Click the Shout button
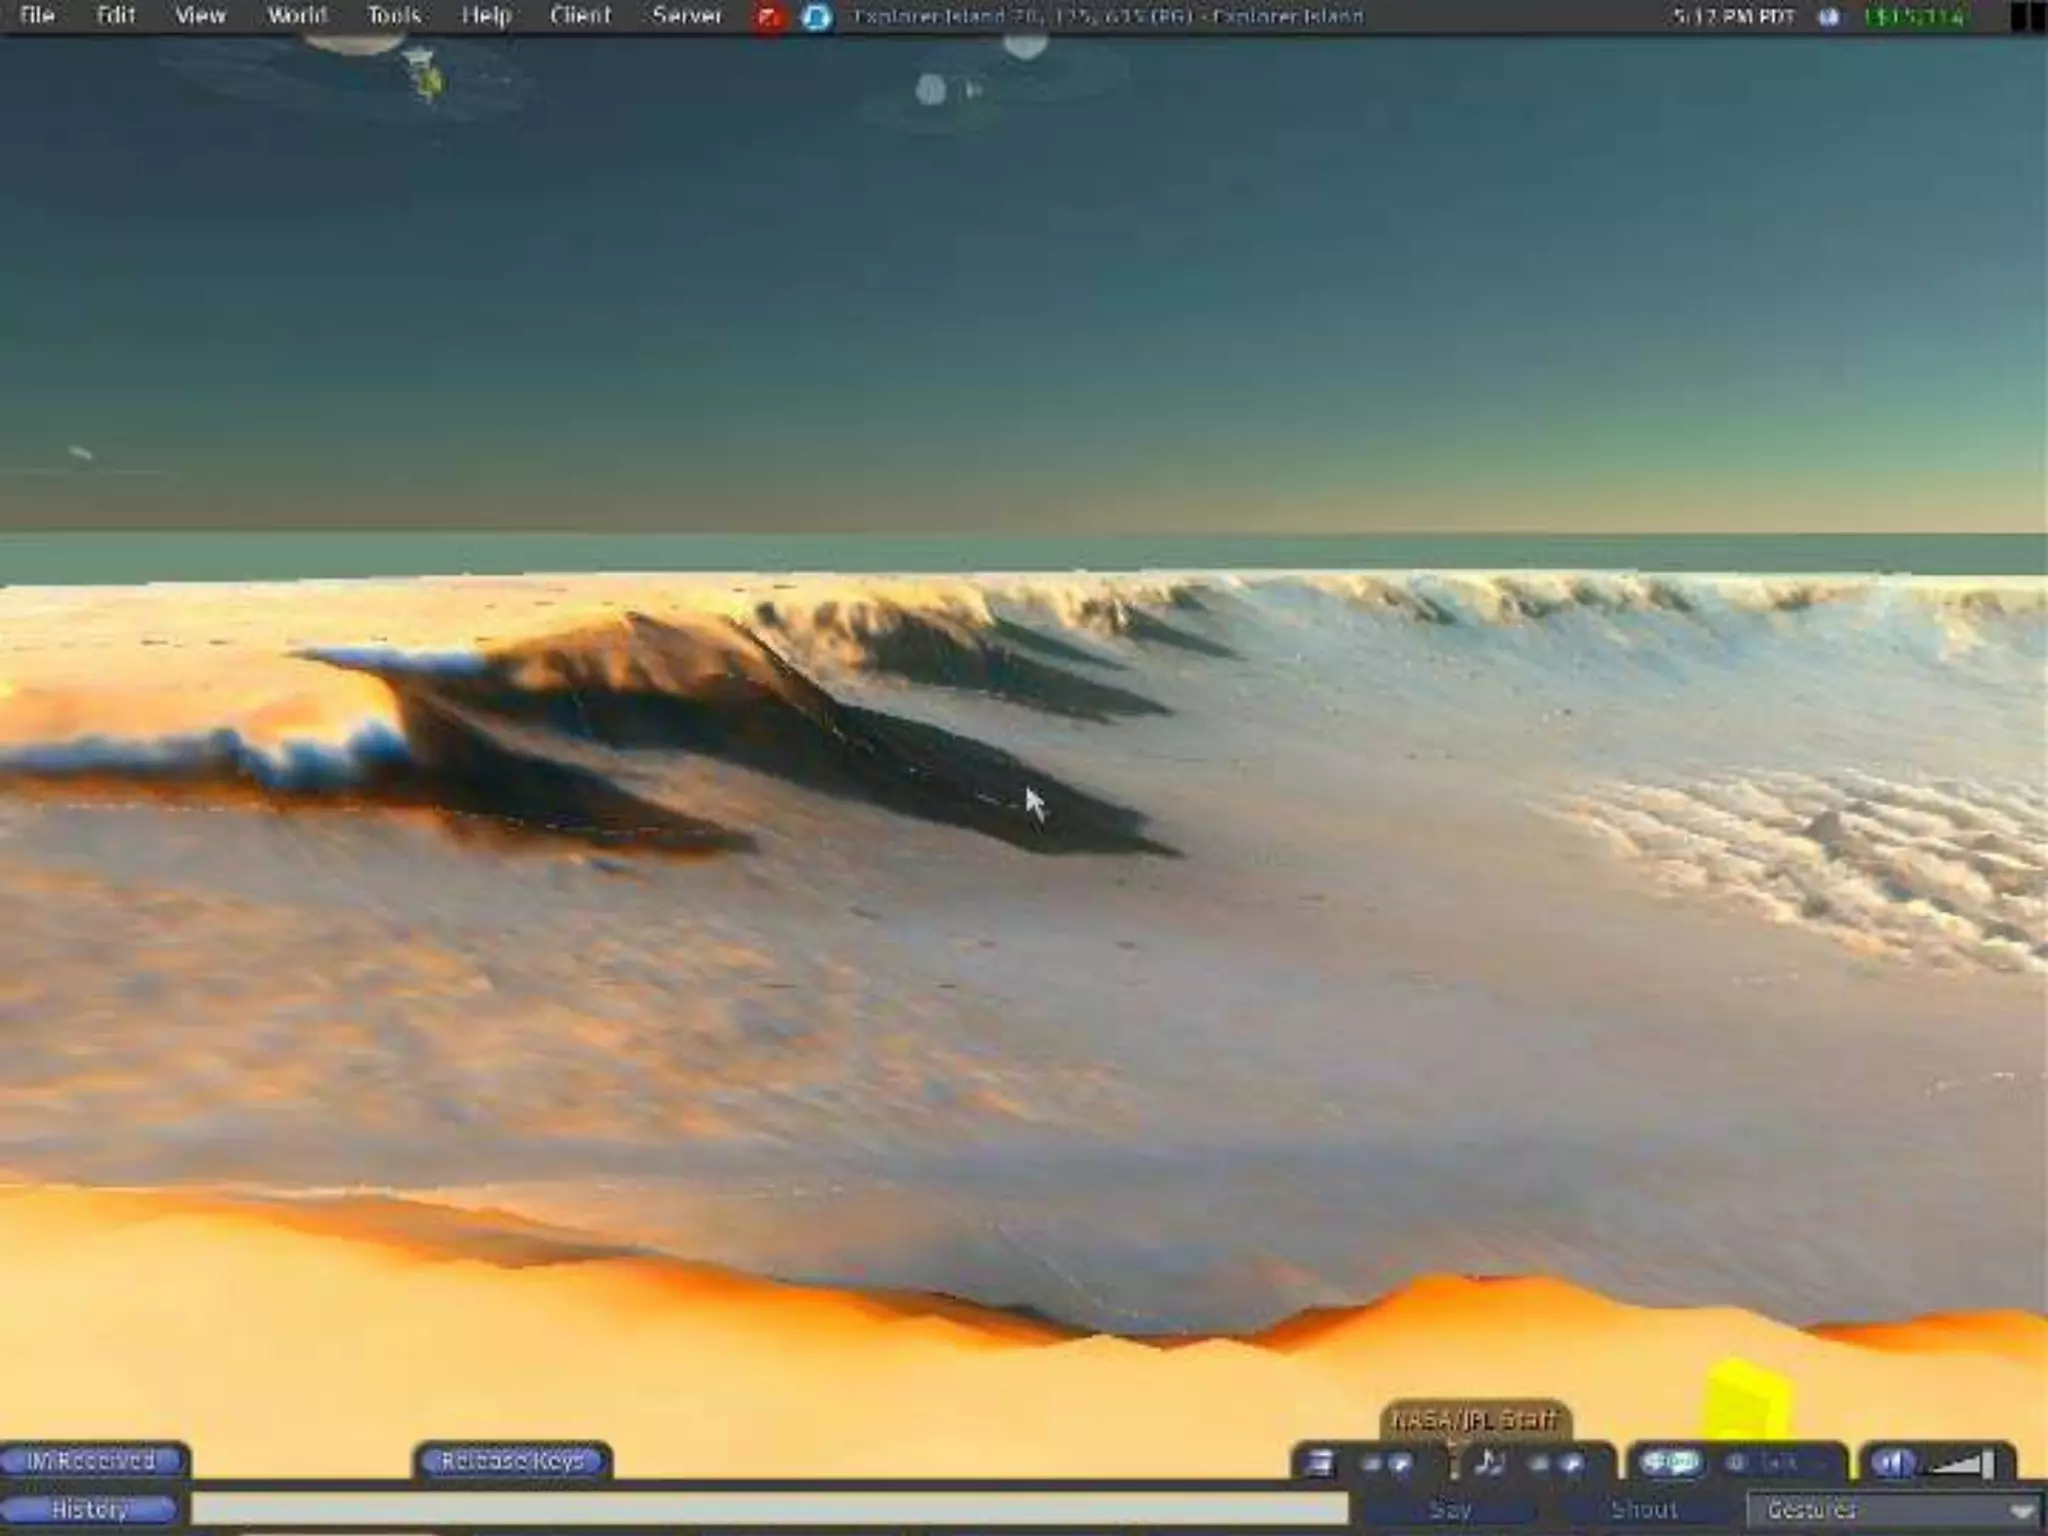The height and width of the screenshot is (1536, 2048). click(1643, 1509)
